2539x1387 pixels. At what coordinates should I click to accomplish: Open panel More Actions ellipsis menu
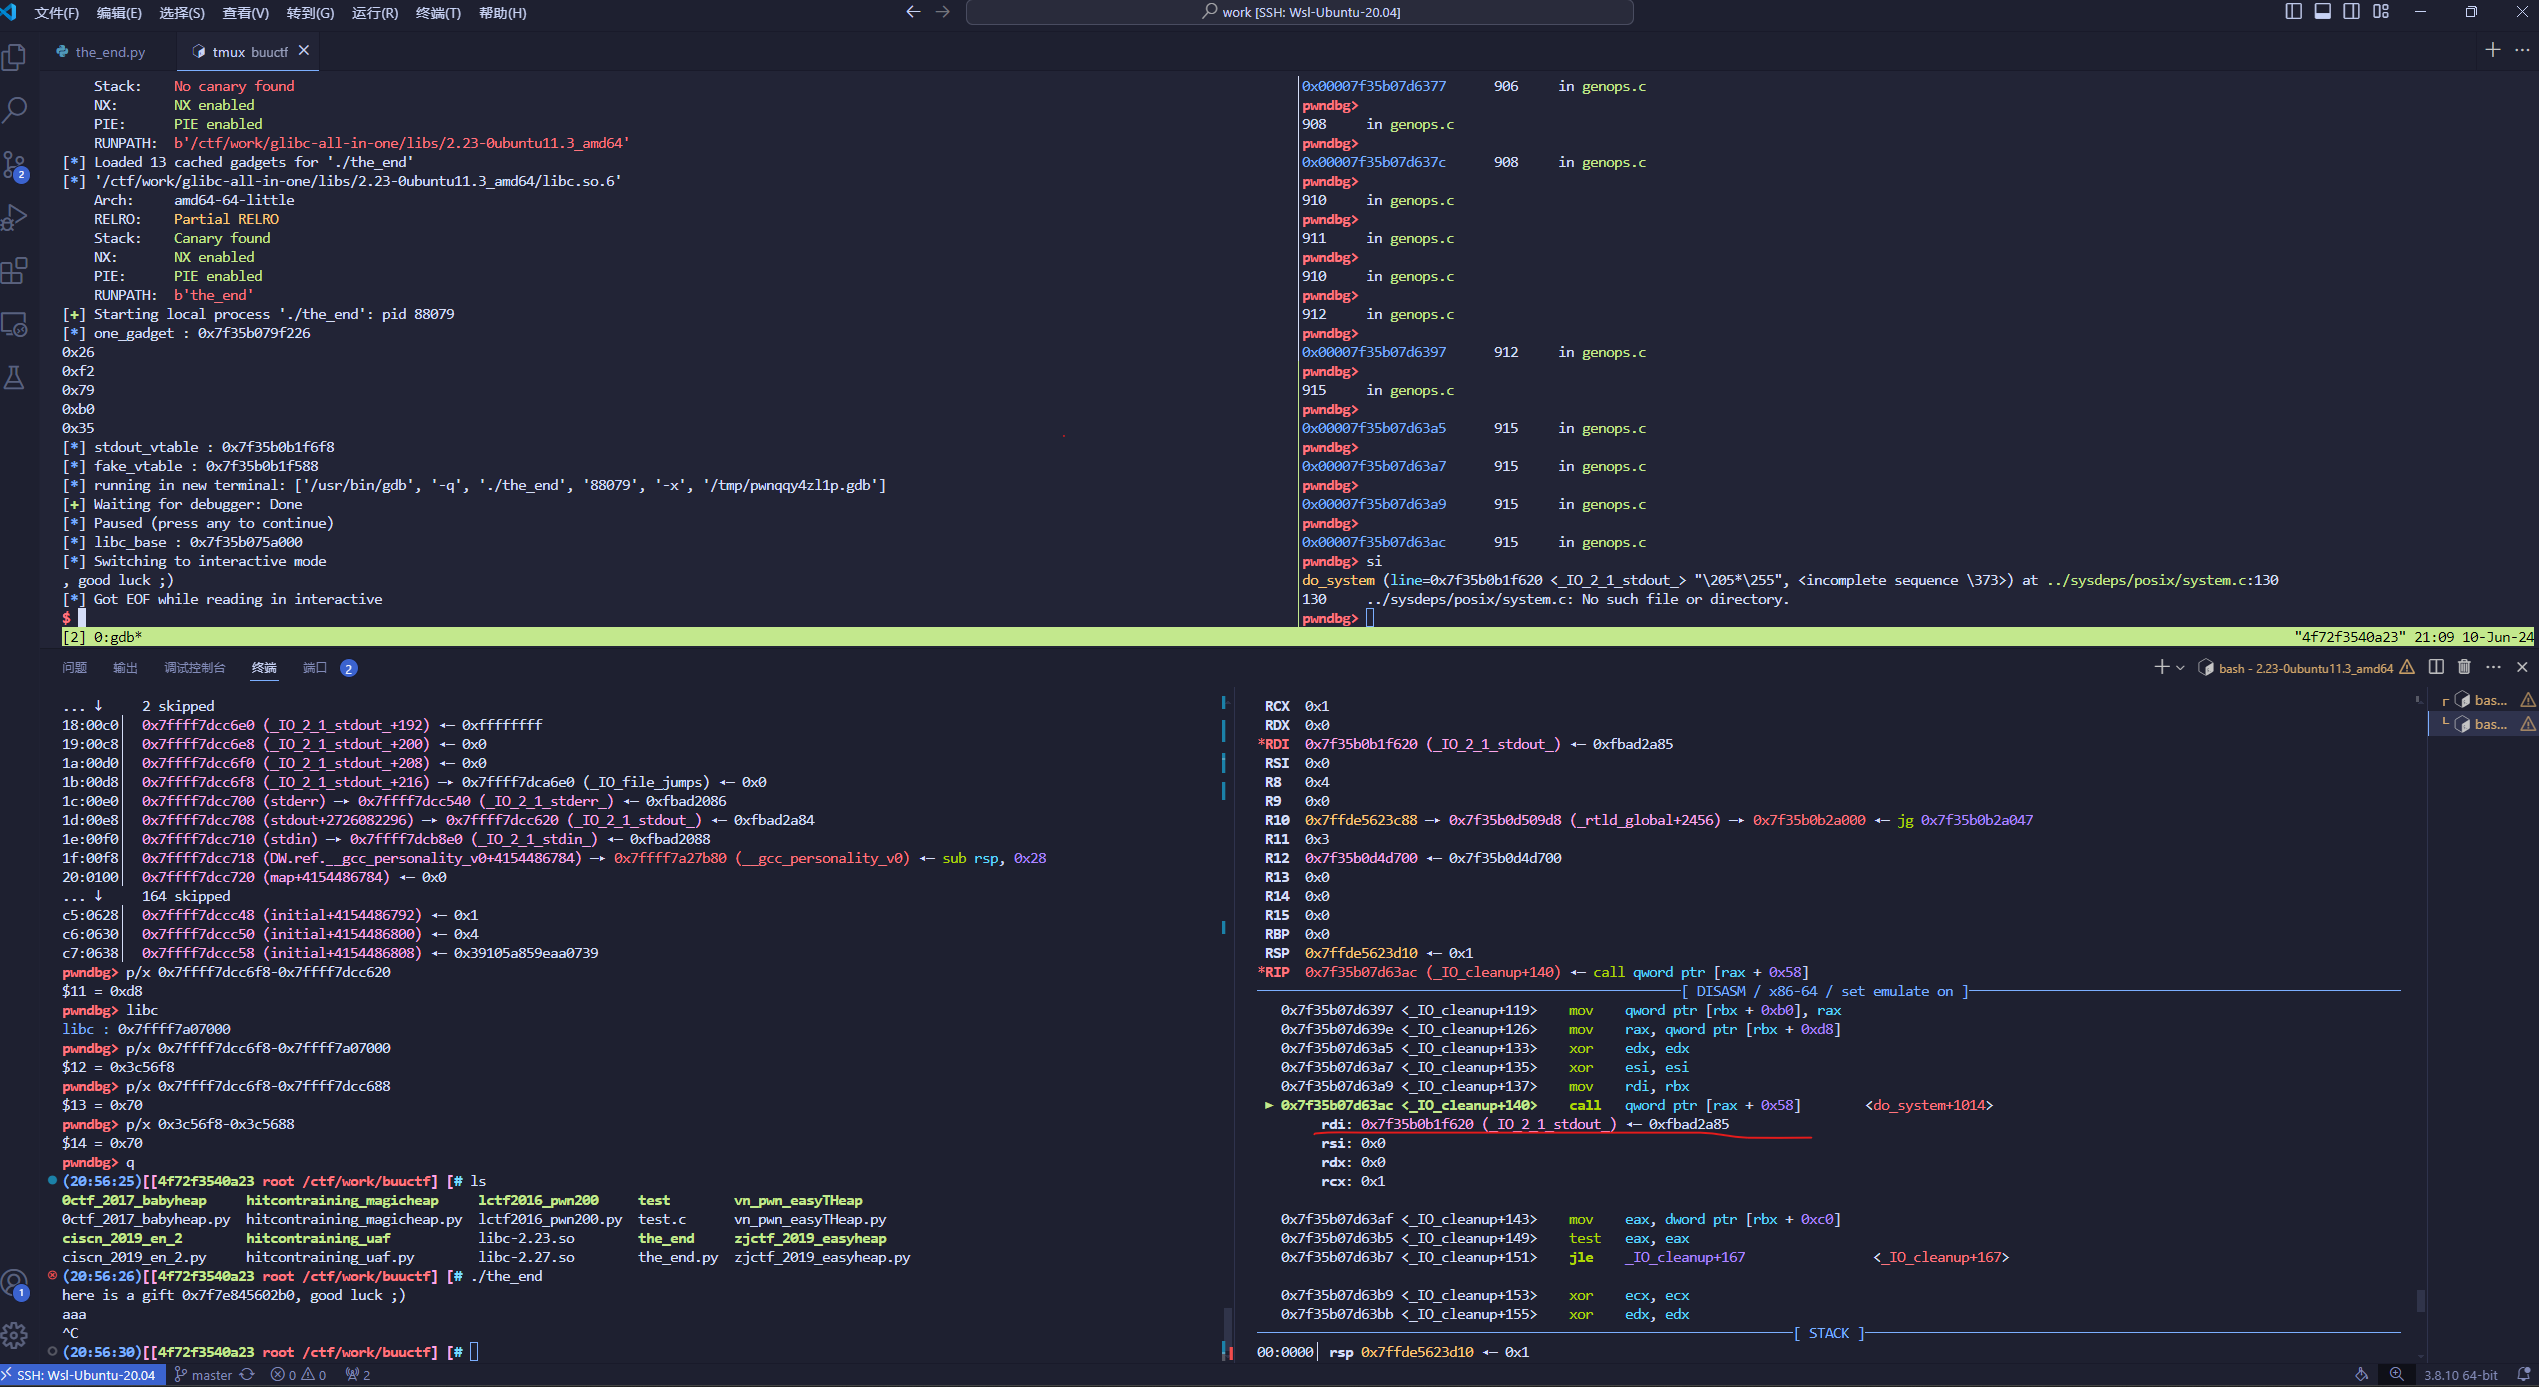(2493, 667)
